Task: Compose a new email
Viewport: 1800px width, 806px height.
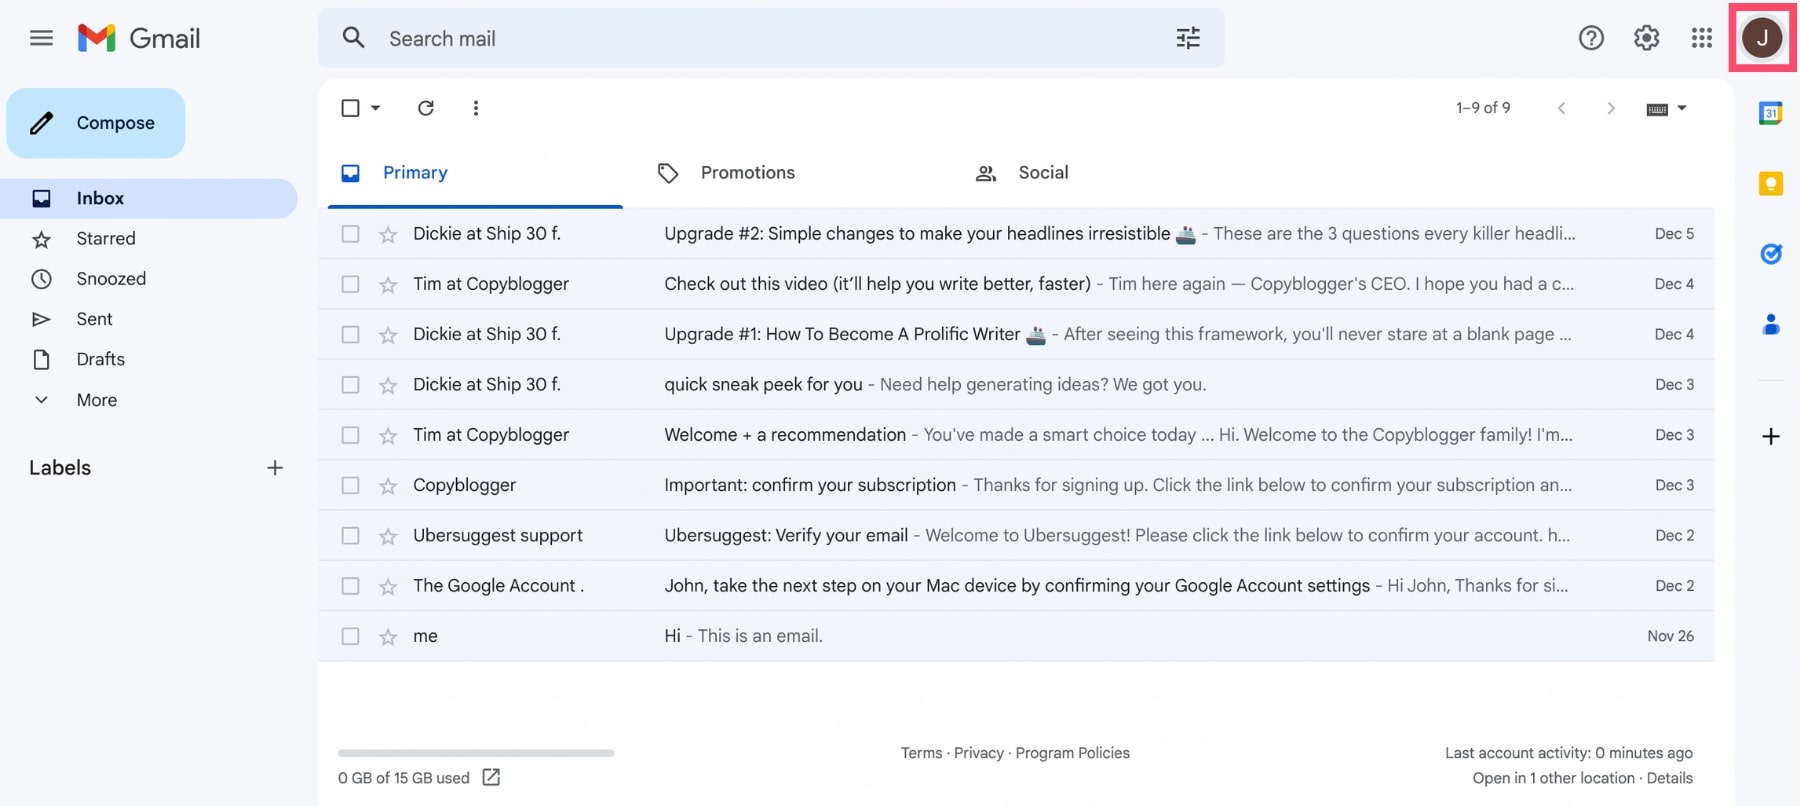Action: [x=96, y=123]
